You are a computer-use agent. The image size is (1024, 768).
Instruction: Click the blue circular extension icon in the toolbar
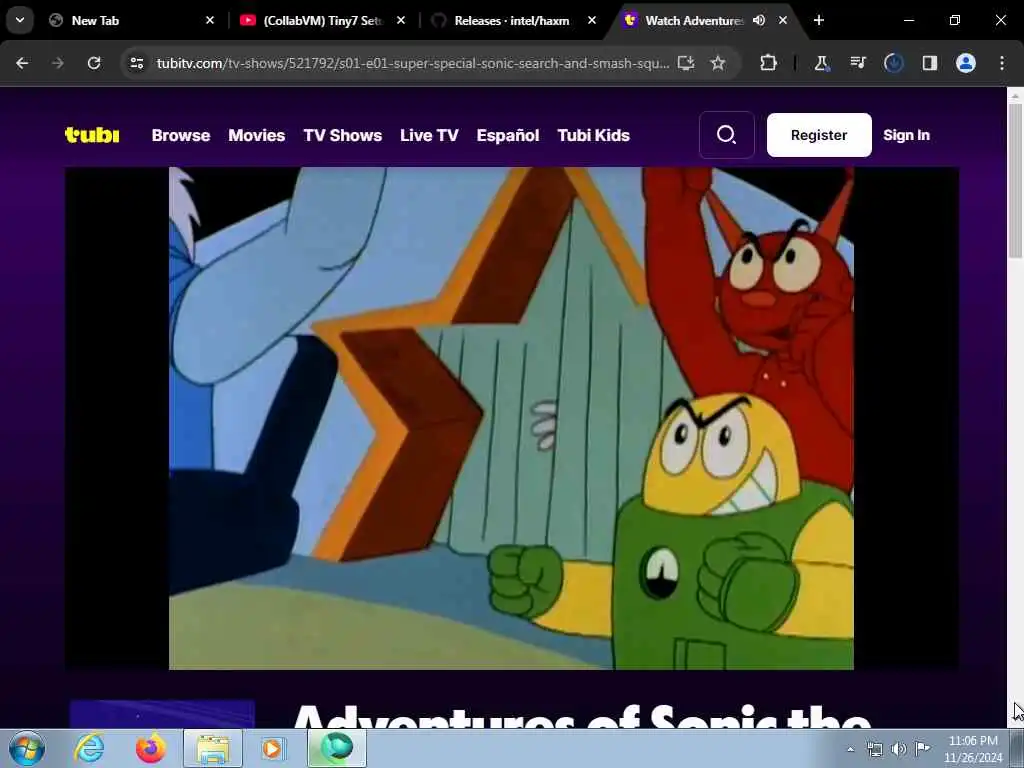coord(893,63)
